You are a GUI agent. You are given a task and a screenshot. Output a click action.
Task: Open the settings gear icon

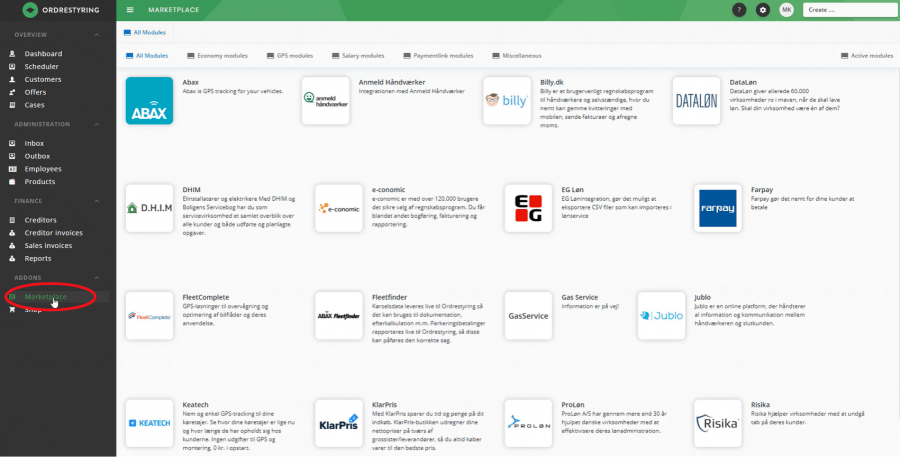point(763,10)
